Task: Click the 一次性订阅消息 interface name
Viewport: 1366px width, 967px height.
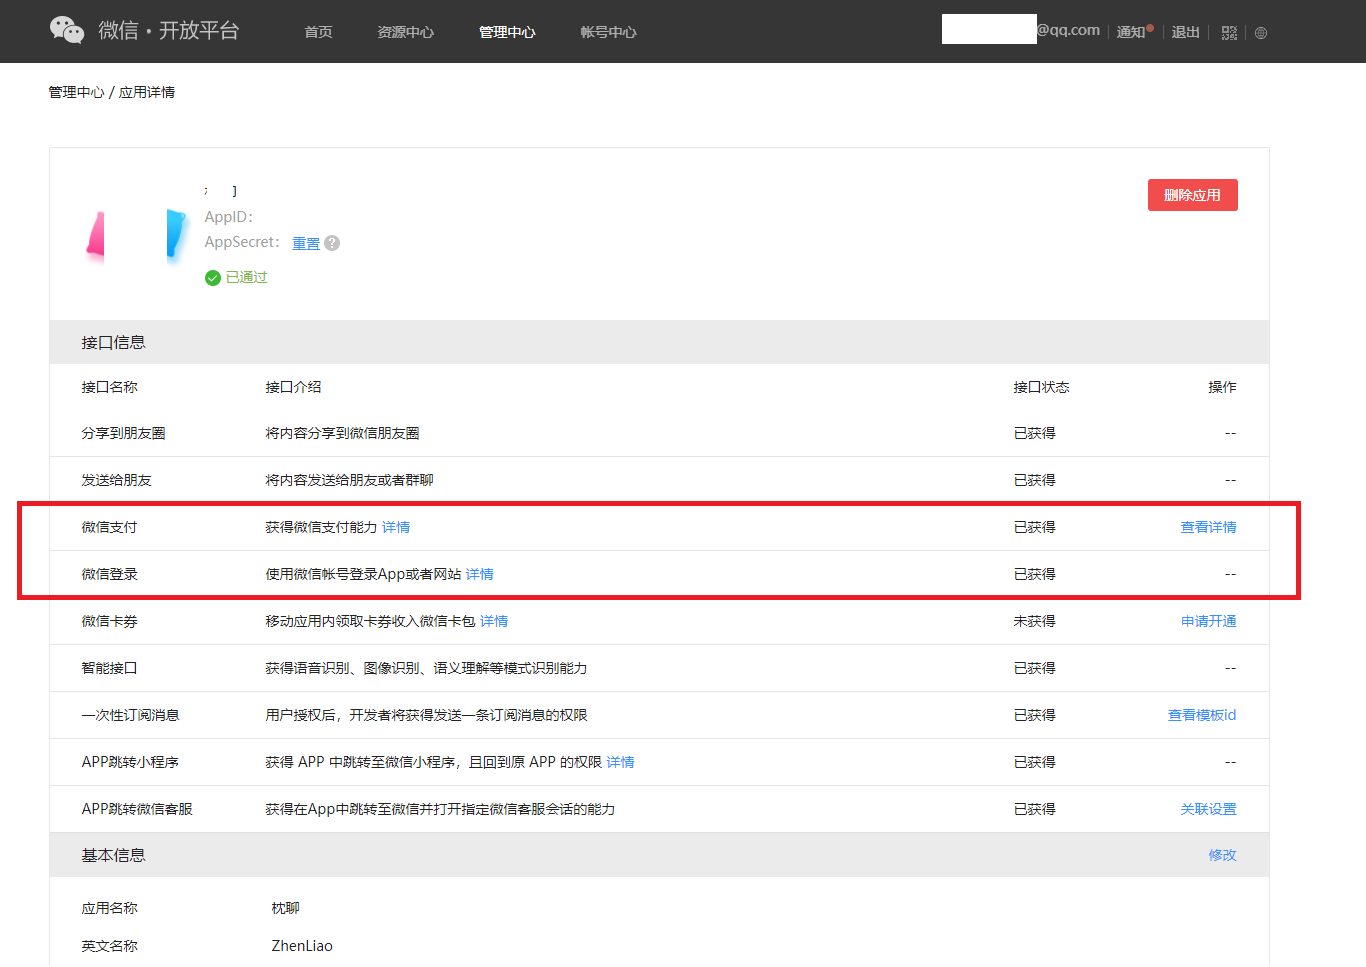Action: click(130, 715)
